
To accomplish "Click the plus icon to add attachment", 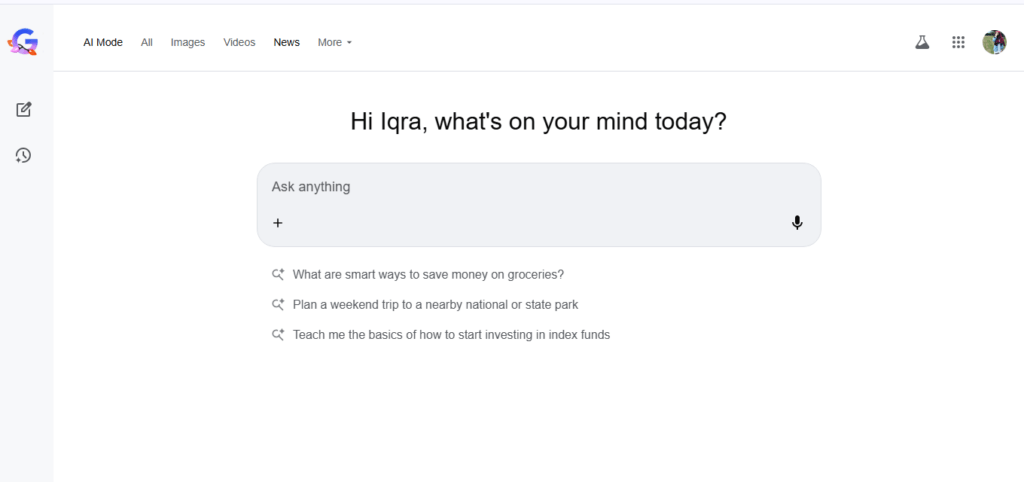I will click(x=278, y=223).
